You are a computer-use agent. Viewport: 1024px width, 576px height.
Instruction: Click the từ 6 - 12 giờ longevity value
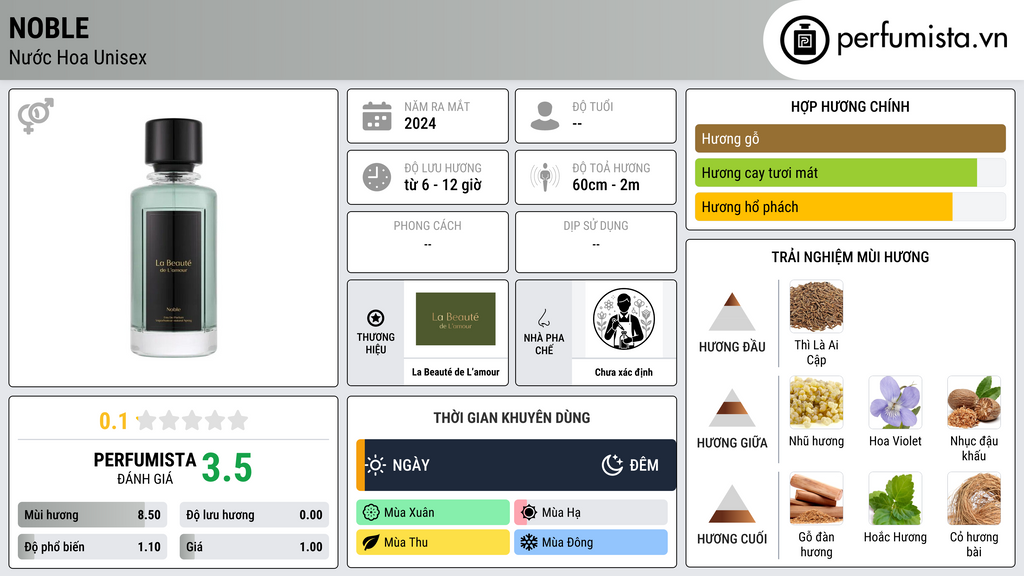pos(443,185)
